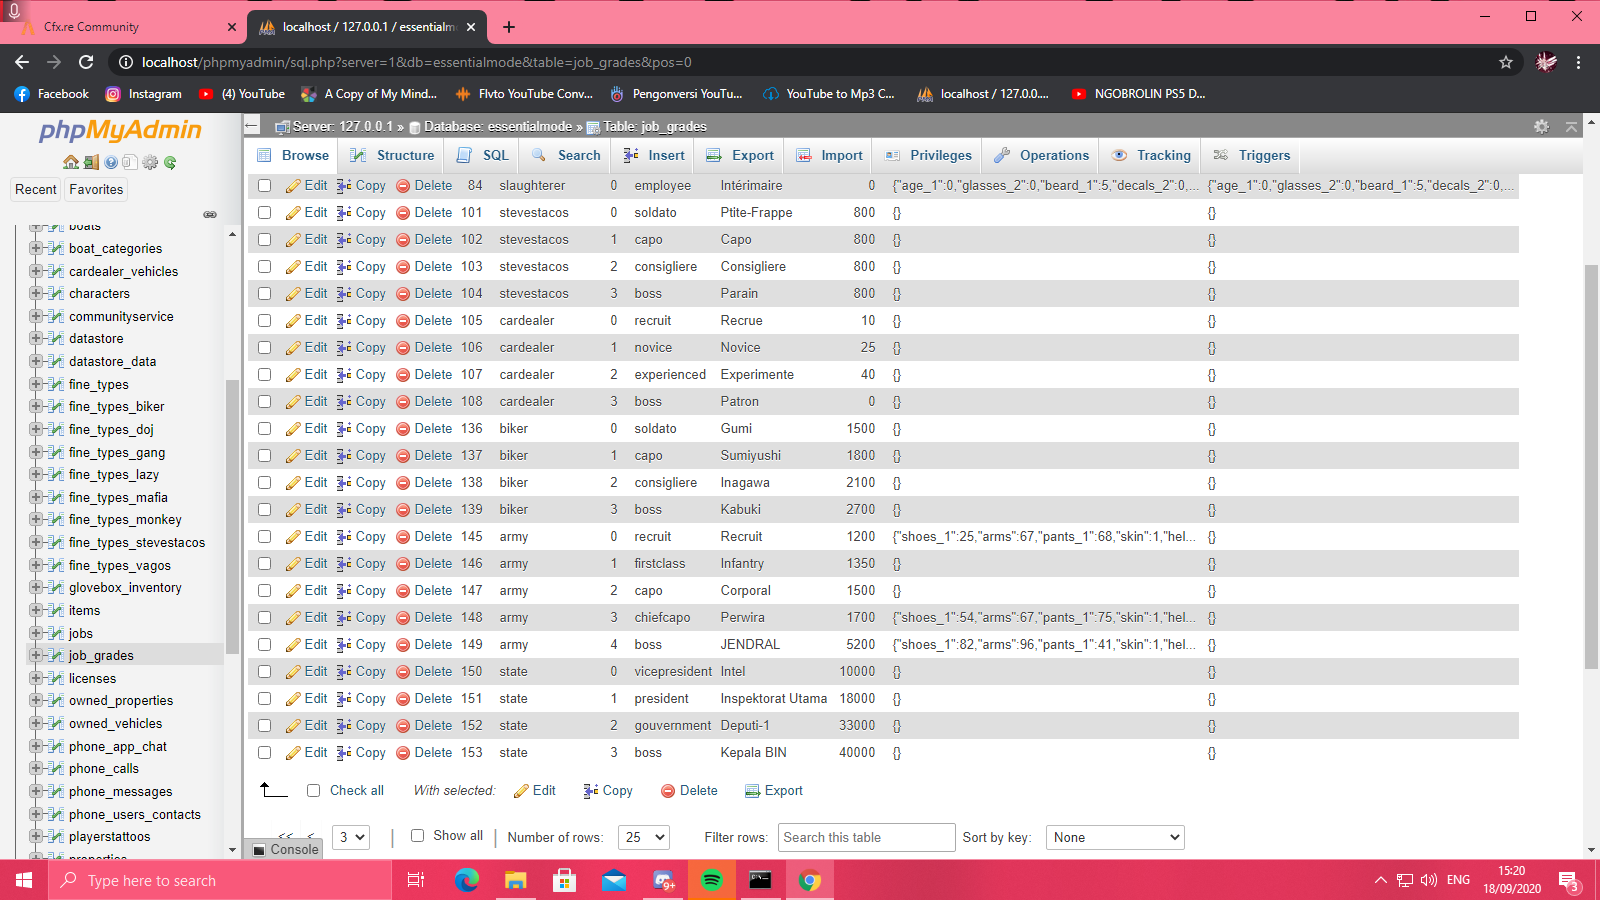This screenshot has height=900, width=1600.
Task: Click the red Delete icon for row 101
Action: point(403,213)
